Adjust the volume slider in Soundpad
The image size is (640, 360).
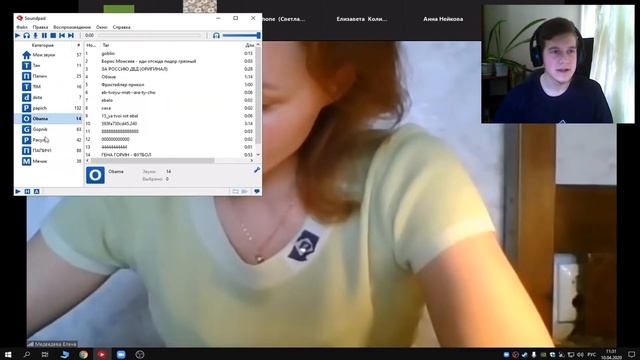241,36
